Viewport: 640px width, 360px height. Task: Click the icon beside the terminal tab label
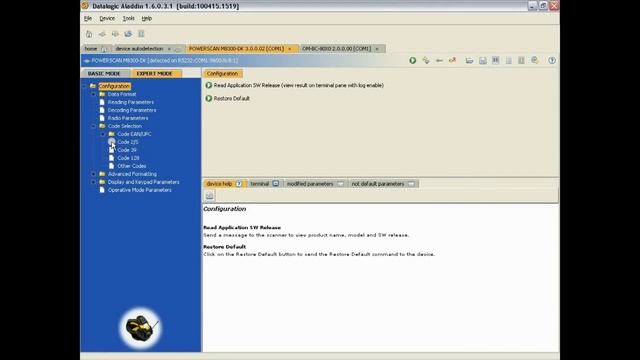pyautogui.click(x=276, y=184)
